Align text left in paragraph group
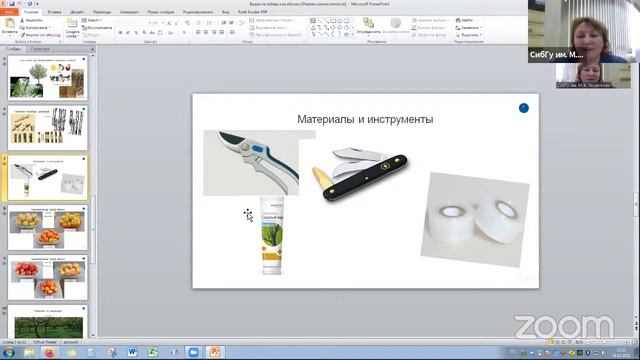Viewport: 640px width, 360px height. [x=198, y=32]
